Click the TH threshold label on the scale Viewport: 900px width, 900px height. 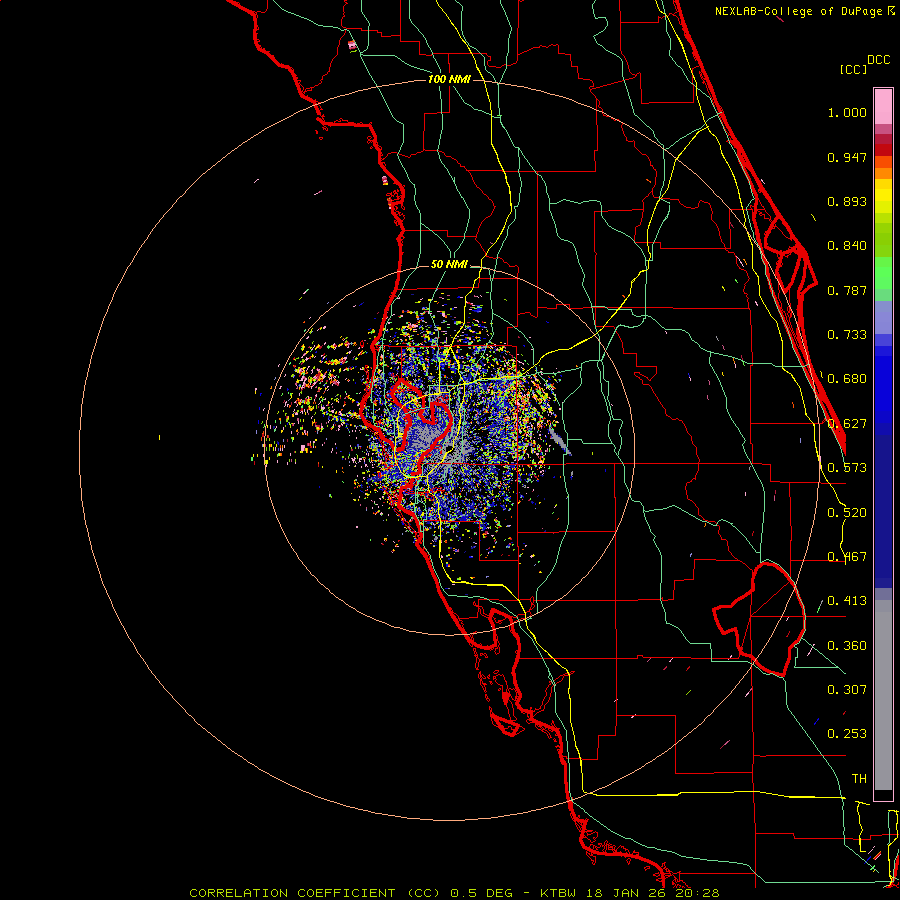tap(859, 779)
